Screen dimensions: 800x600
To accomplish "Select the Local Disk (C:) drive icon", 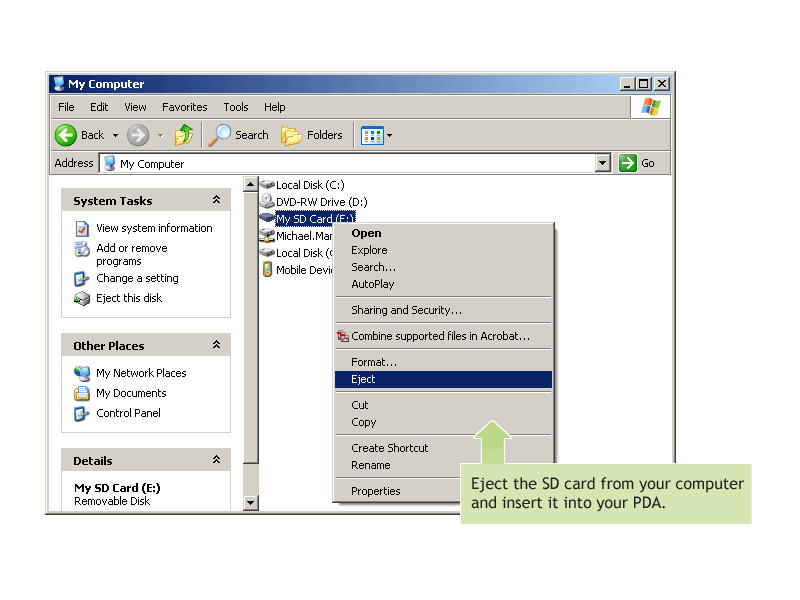I will (267, 184).
